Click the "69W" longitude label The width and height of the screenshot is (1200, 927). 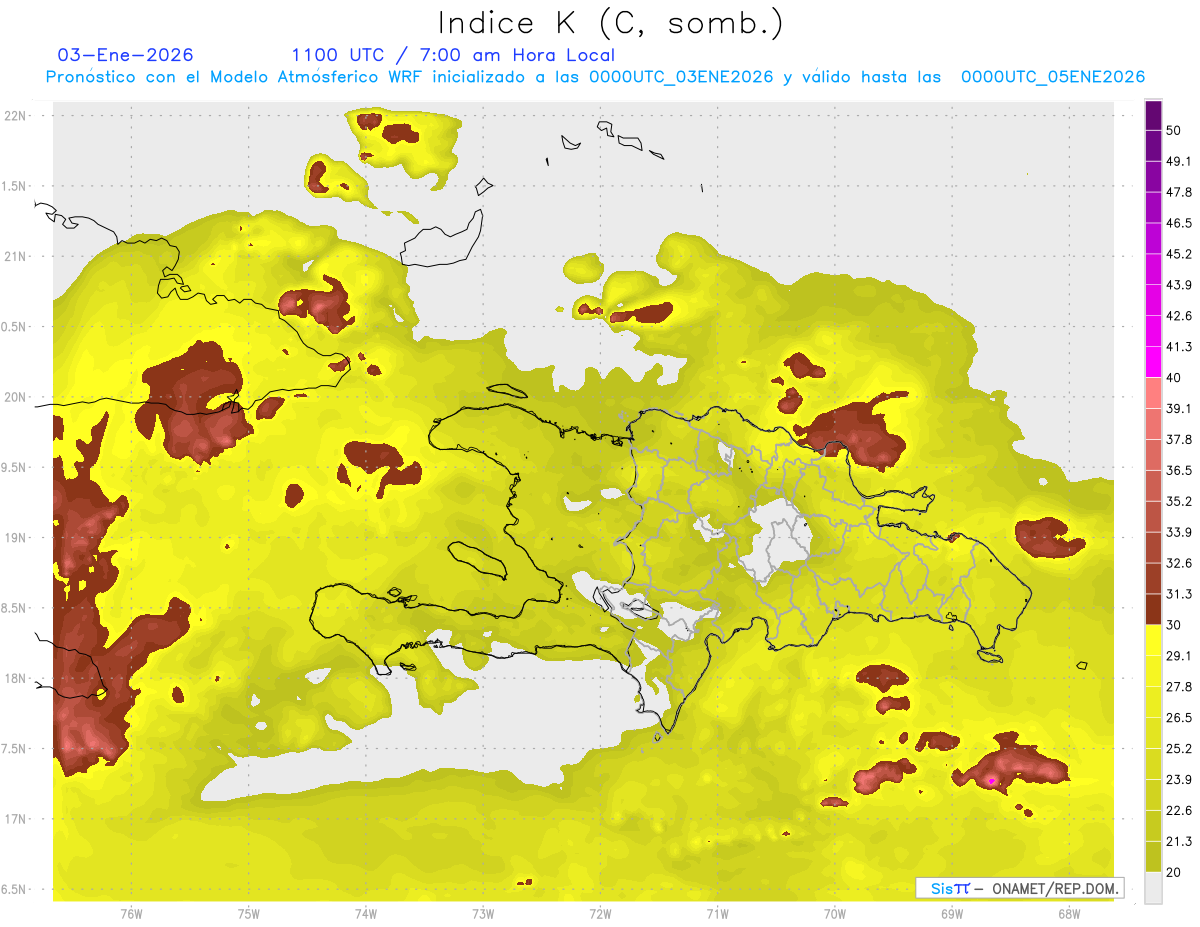[x=952, y=913]
